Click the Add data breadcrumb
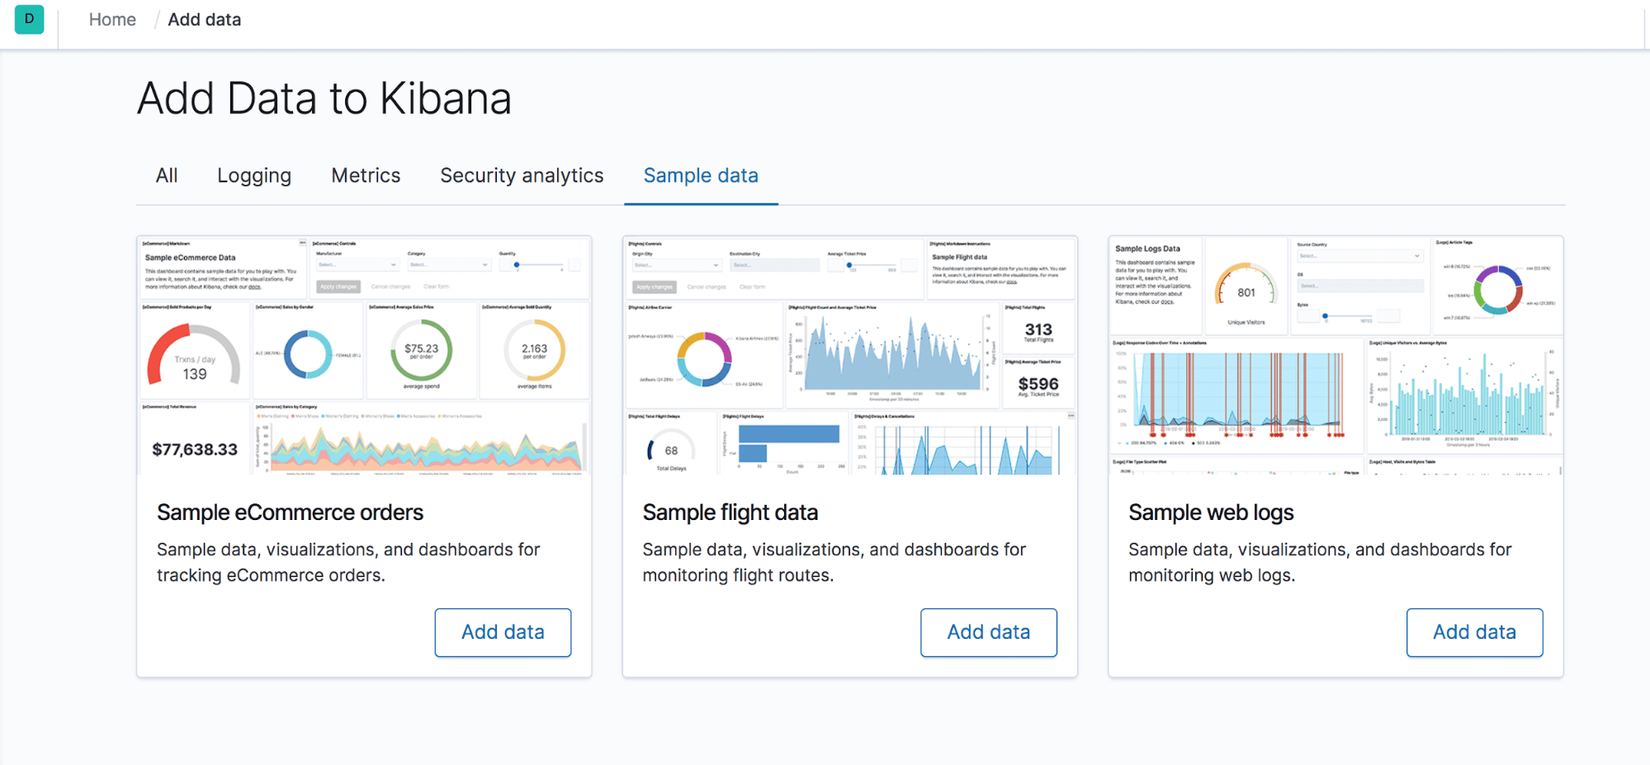This screenshot has height=765, width=1650. pyautogui.click(x=204, y=20)
